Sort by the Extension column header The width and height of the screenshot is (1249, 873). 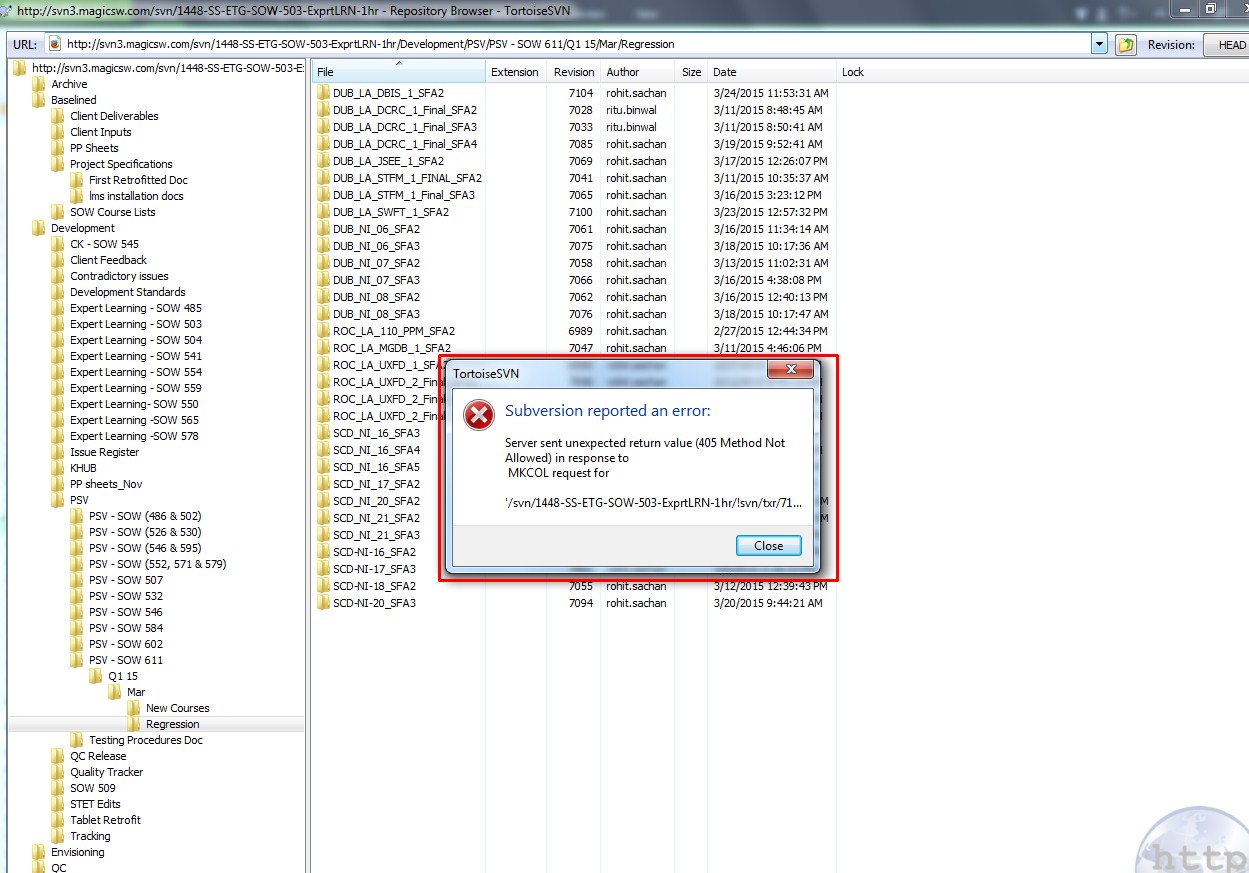point(515,72)
